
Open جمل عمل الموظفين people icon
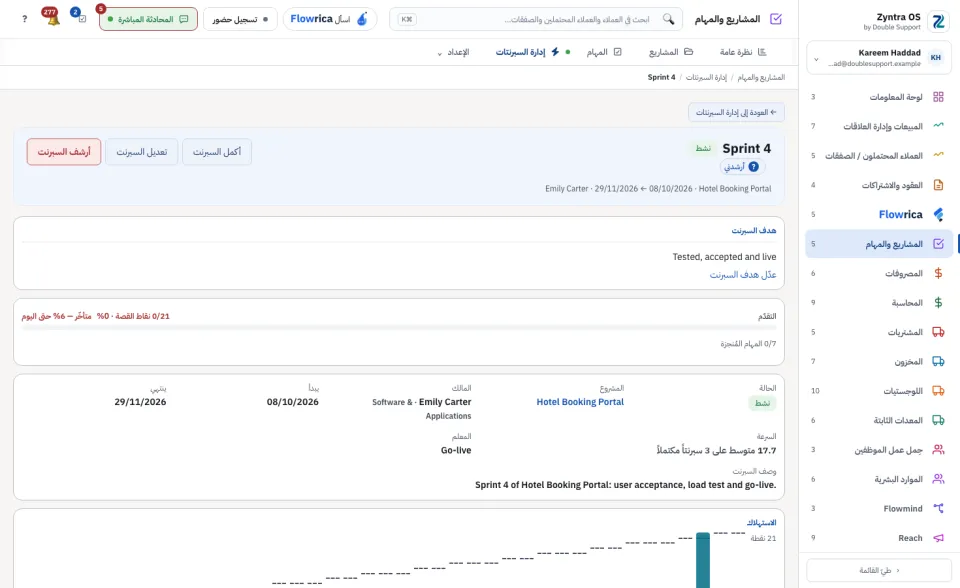[938, 450]
